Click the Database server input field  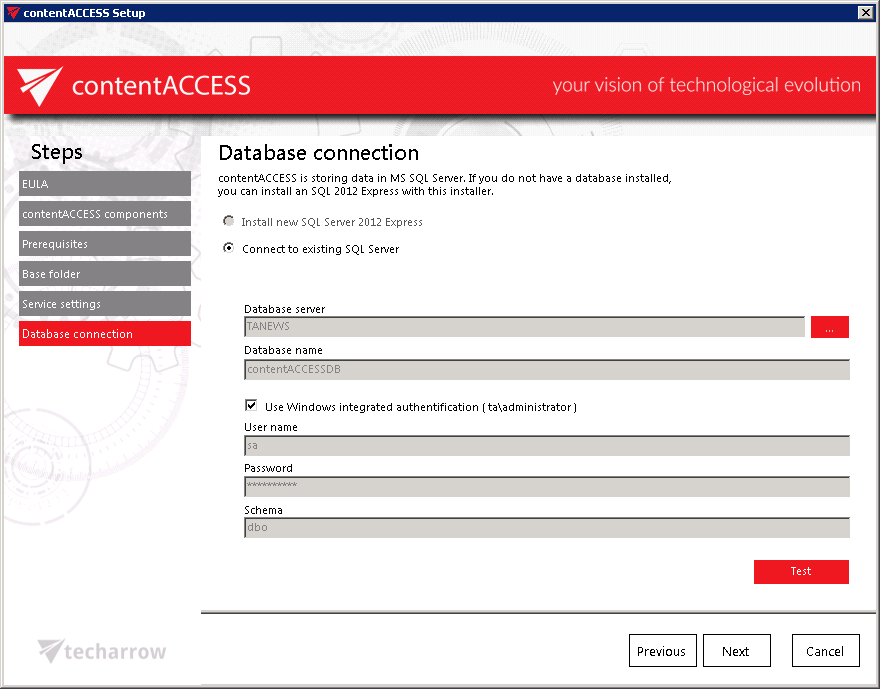point(524,327)
